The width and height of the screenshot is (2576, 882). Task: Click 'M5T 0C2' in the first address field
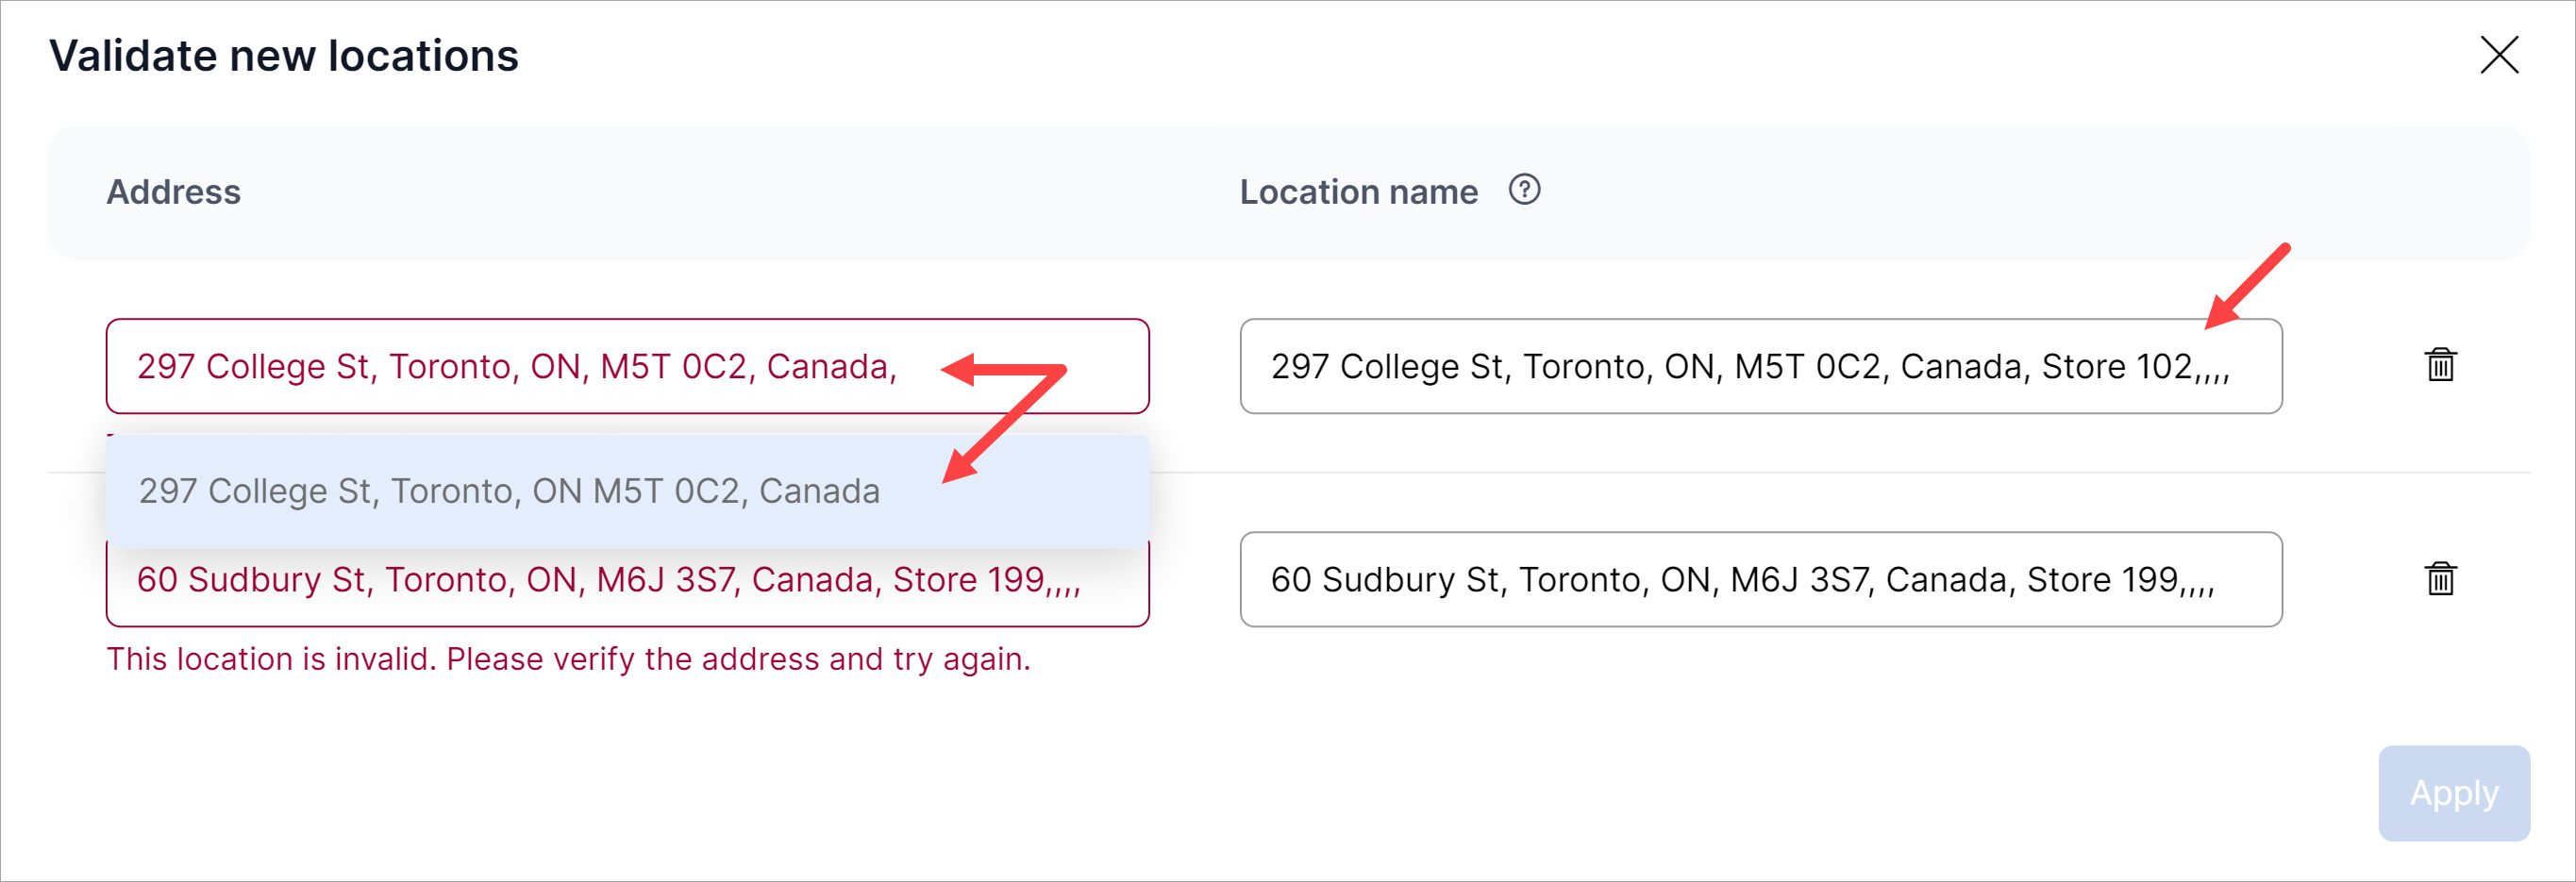point(673,367)
